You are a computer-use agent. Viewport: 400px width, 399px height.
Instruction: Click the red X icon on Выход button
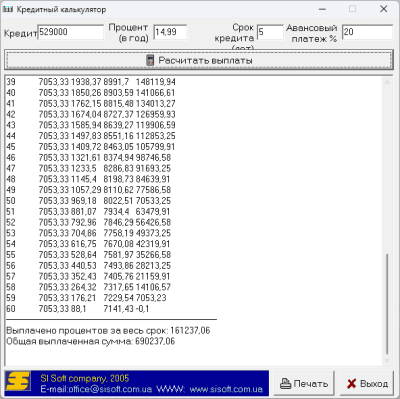click(351, 384)
